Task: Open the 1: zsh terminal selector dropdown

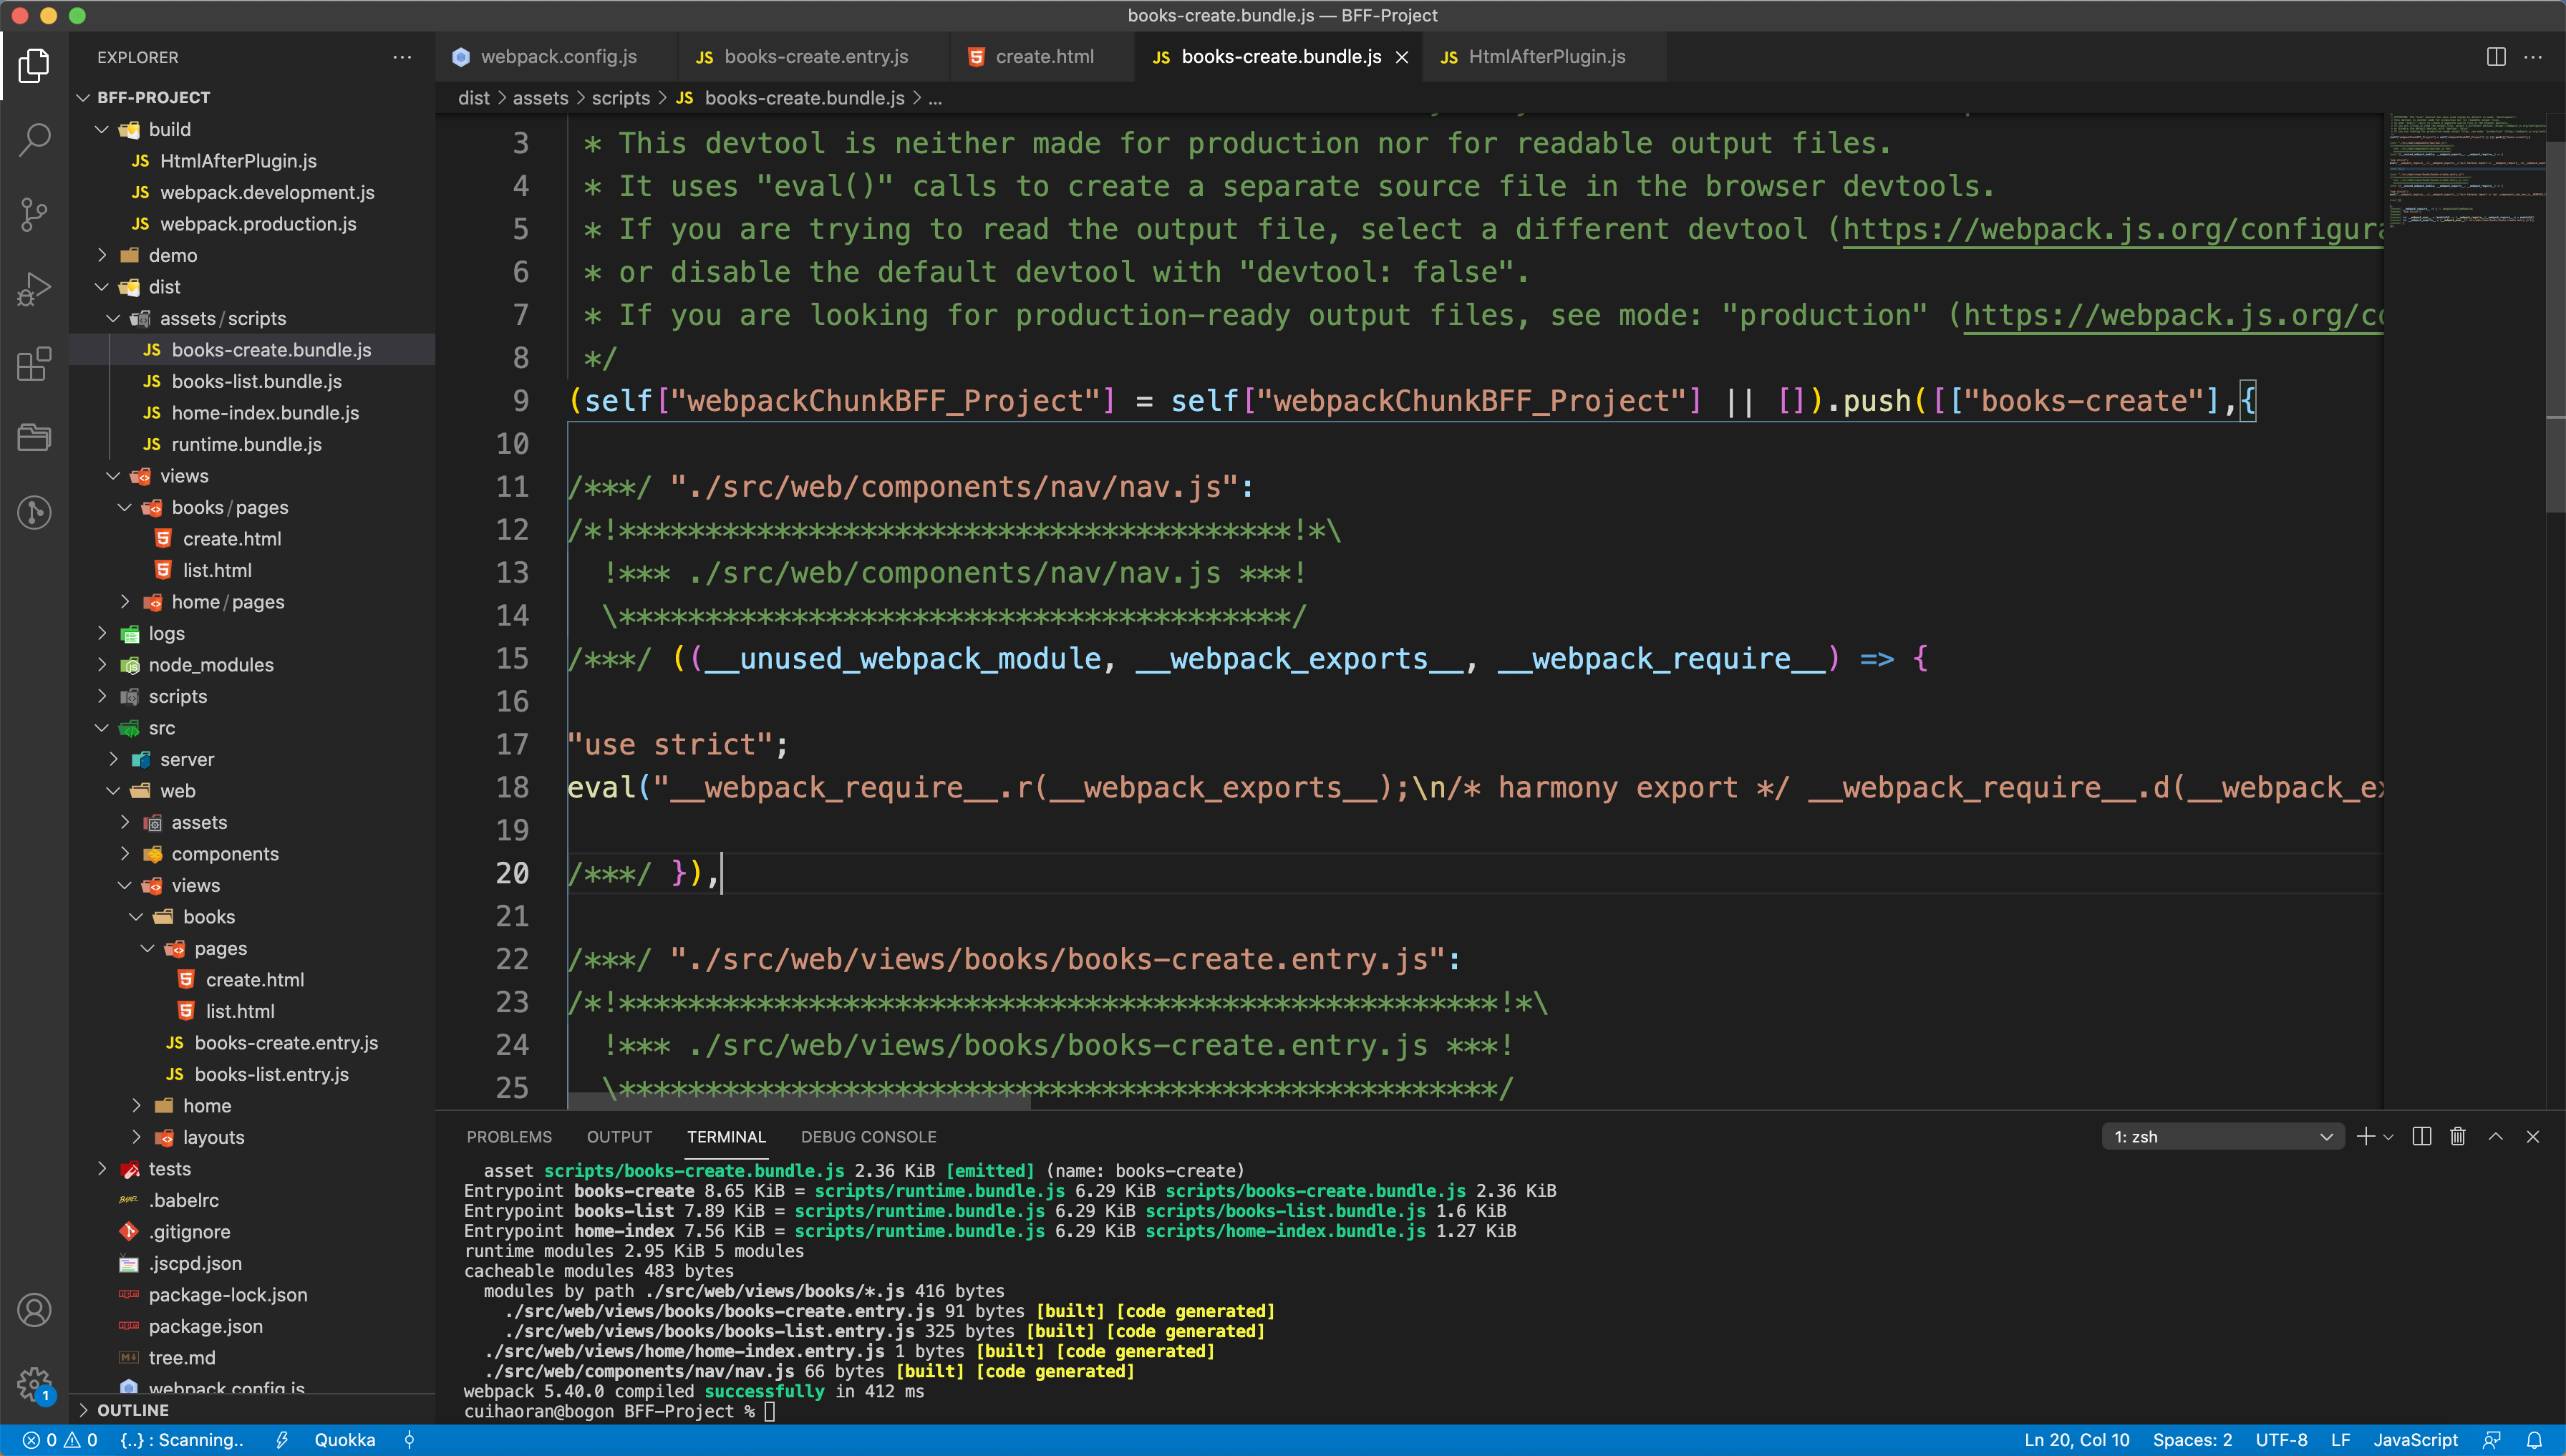Action: (x=2222, y=1137)
